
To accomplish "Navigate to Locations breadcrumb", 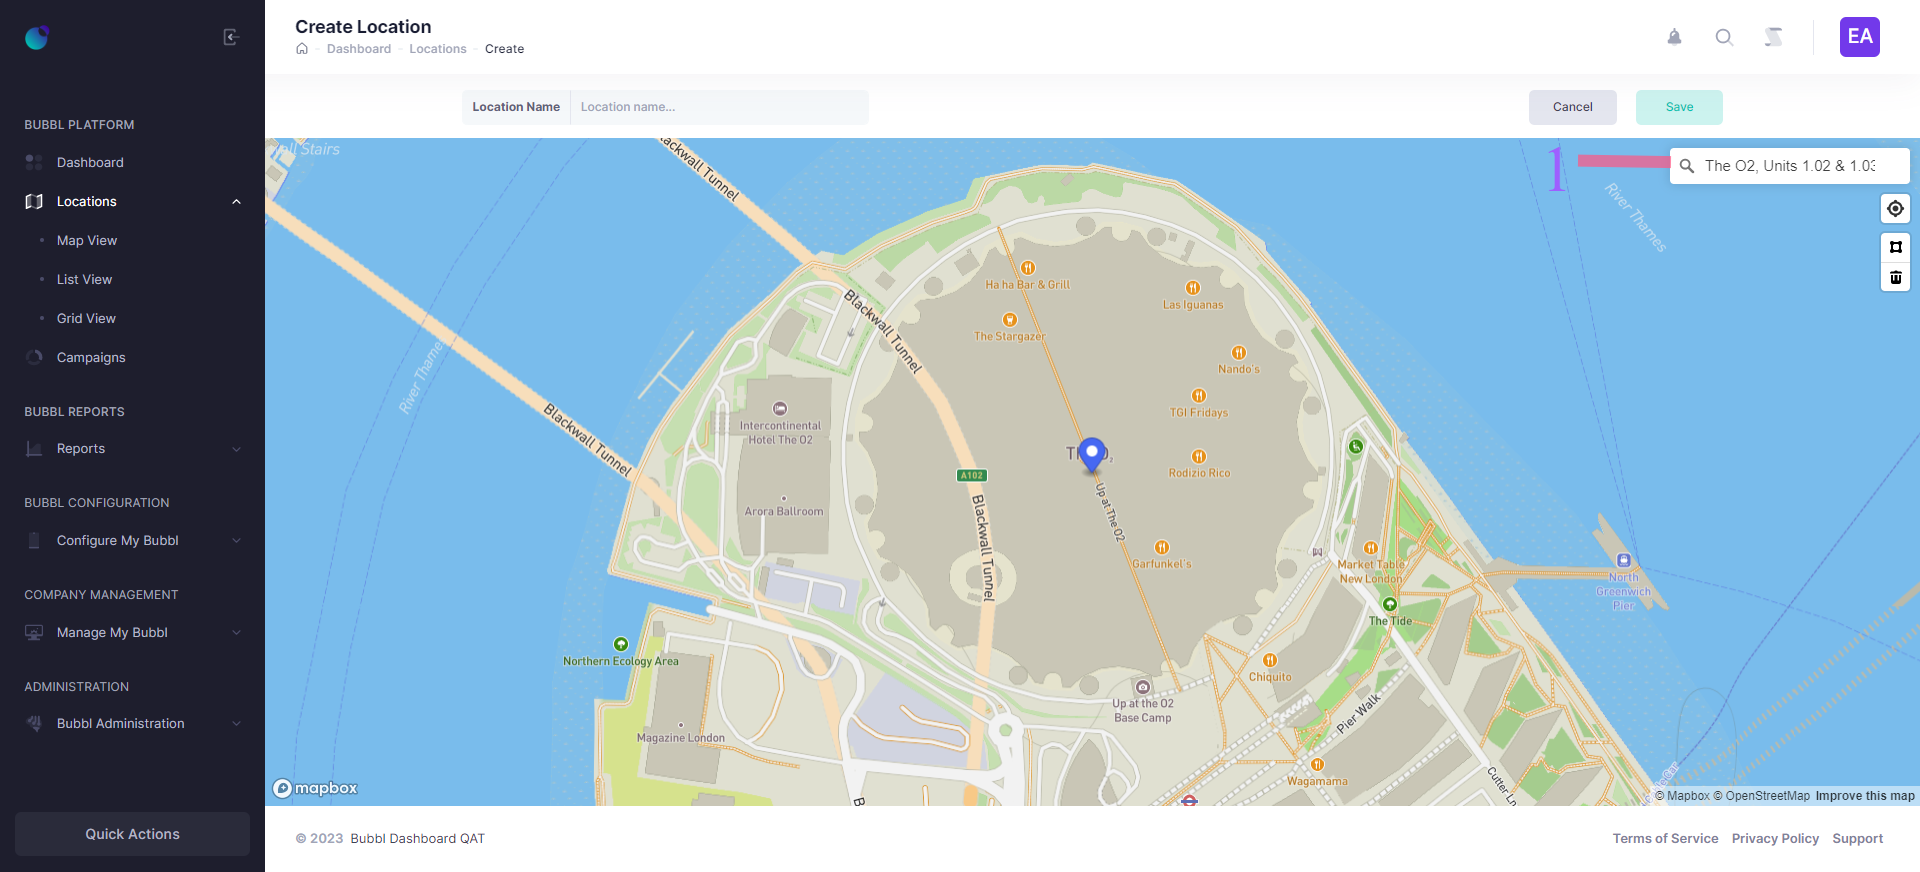I will (x=438, y=49).
